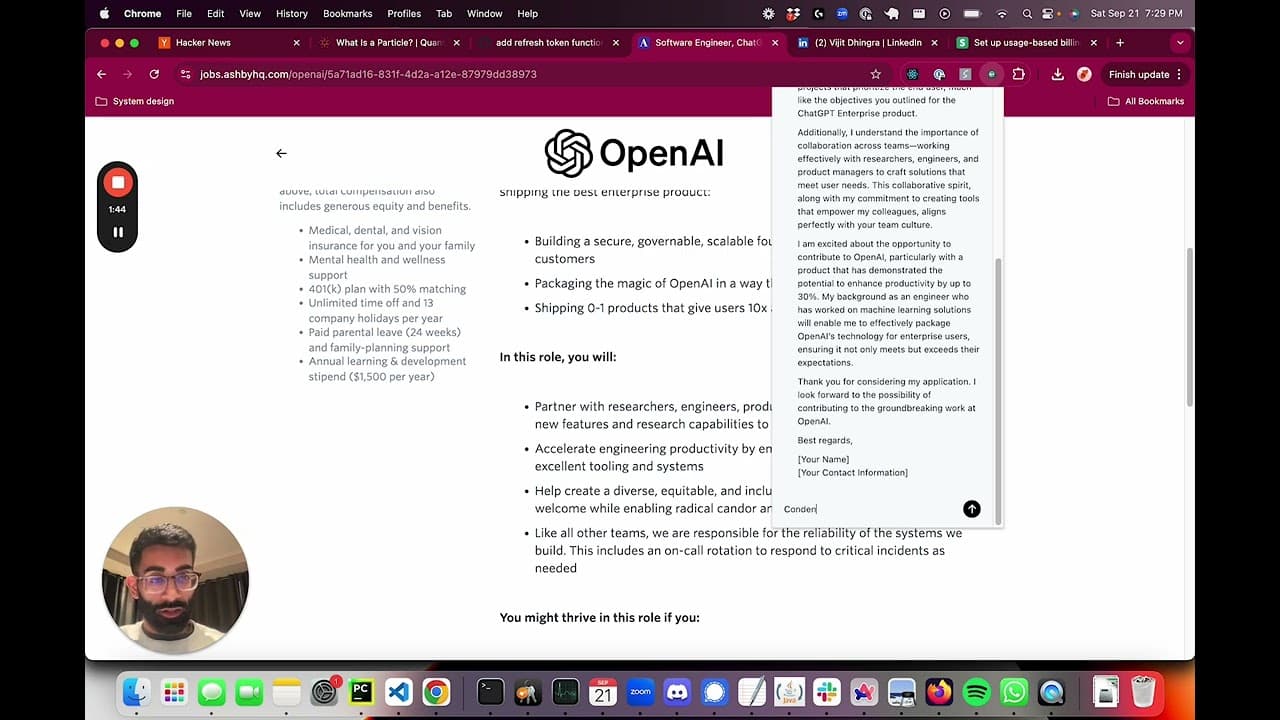Click the OpenAI logo

click(x=634, y=153)
